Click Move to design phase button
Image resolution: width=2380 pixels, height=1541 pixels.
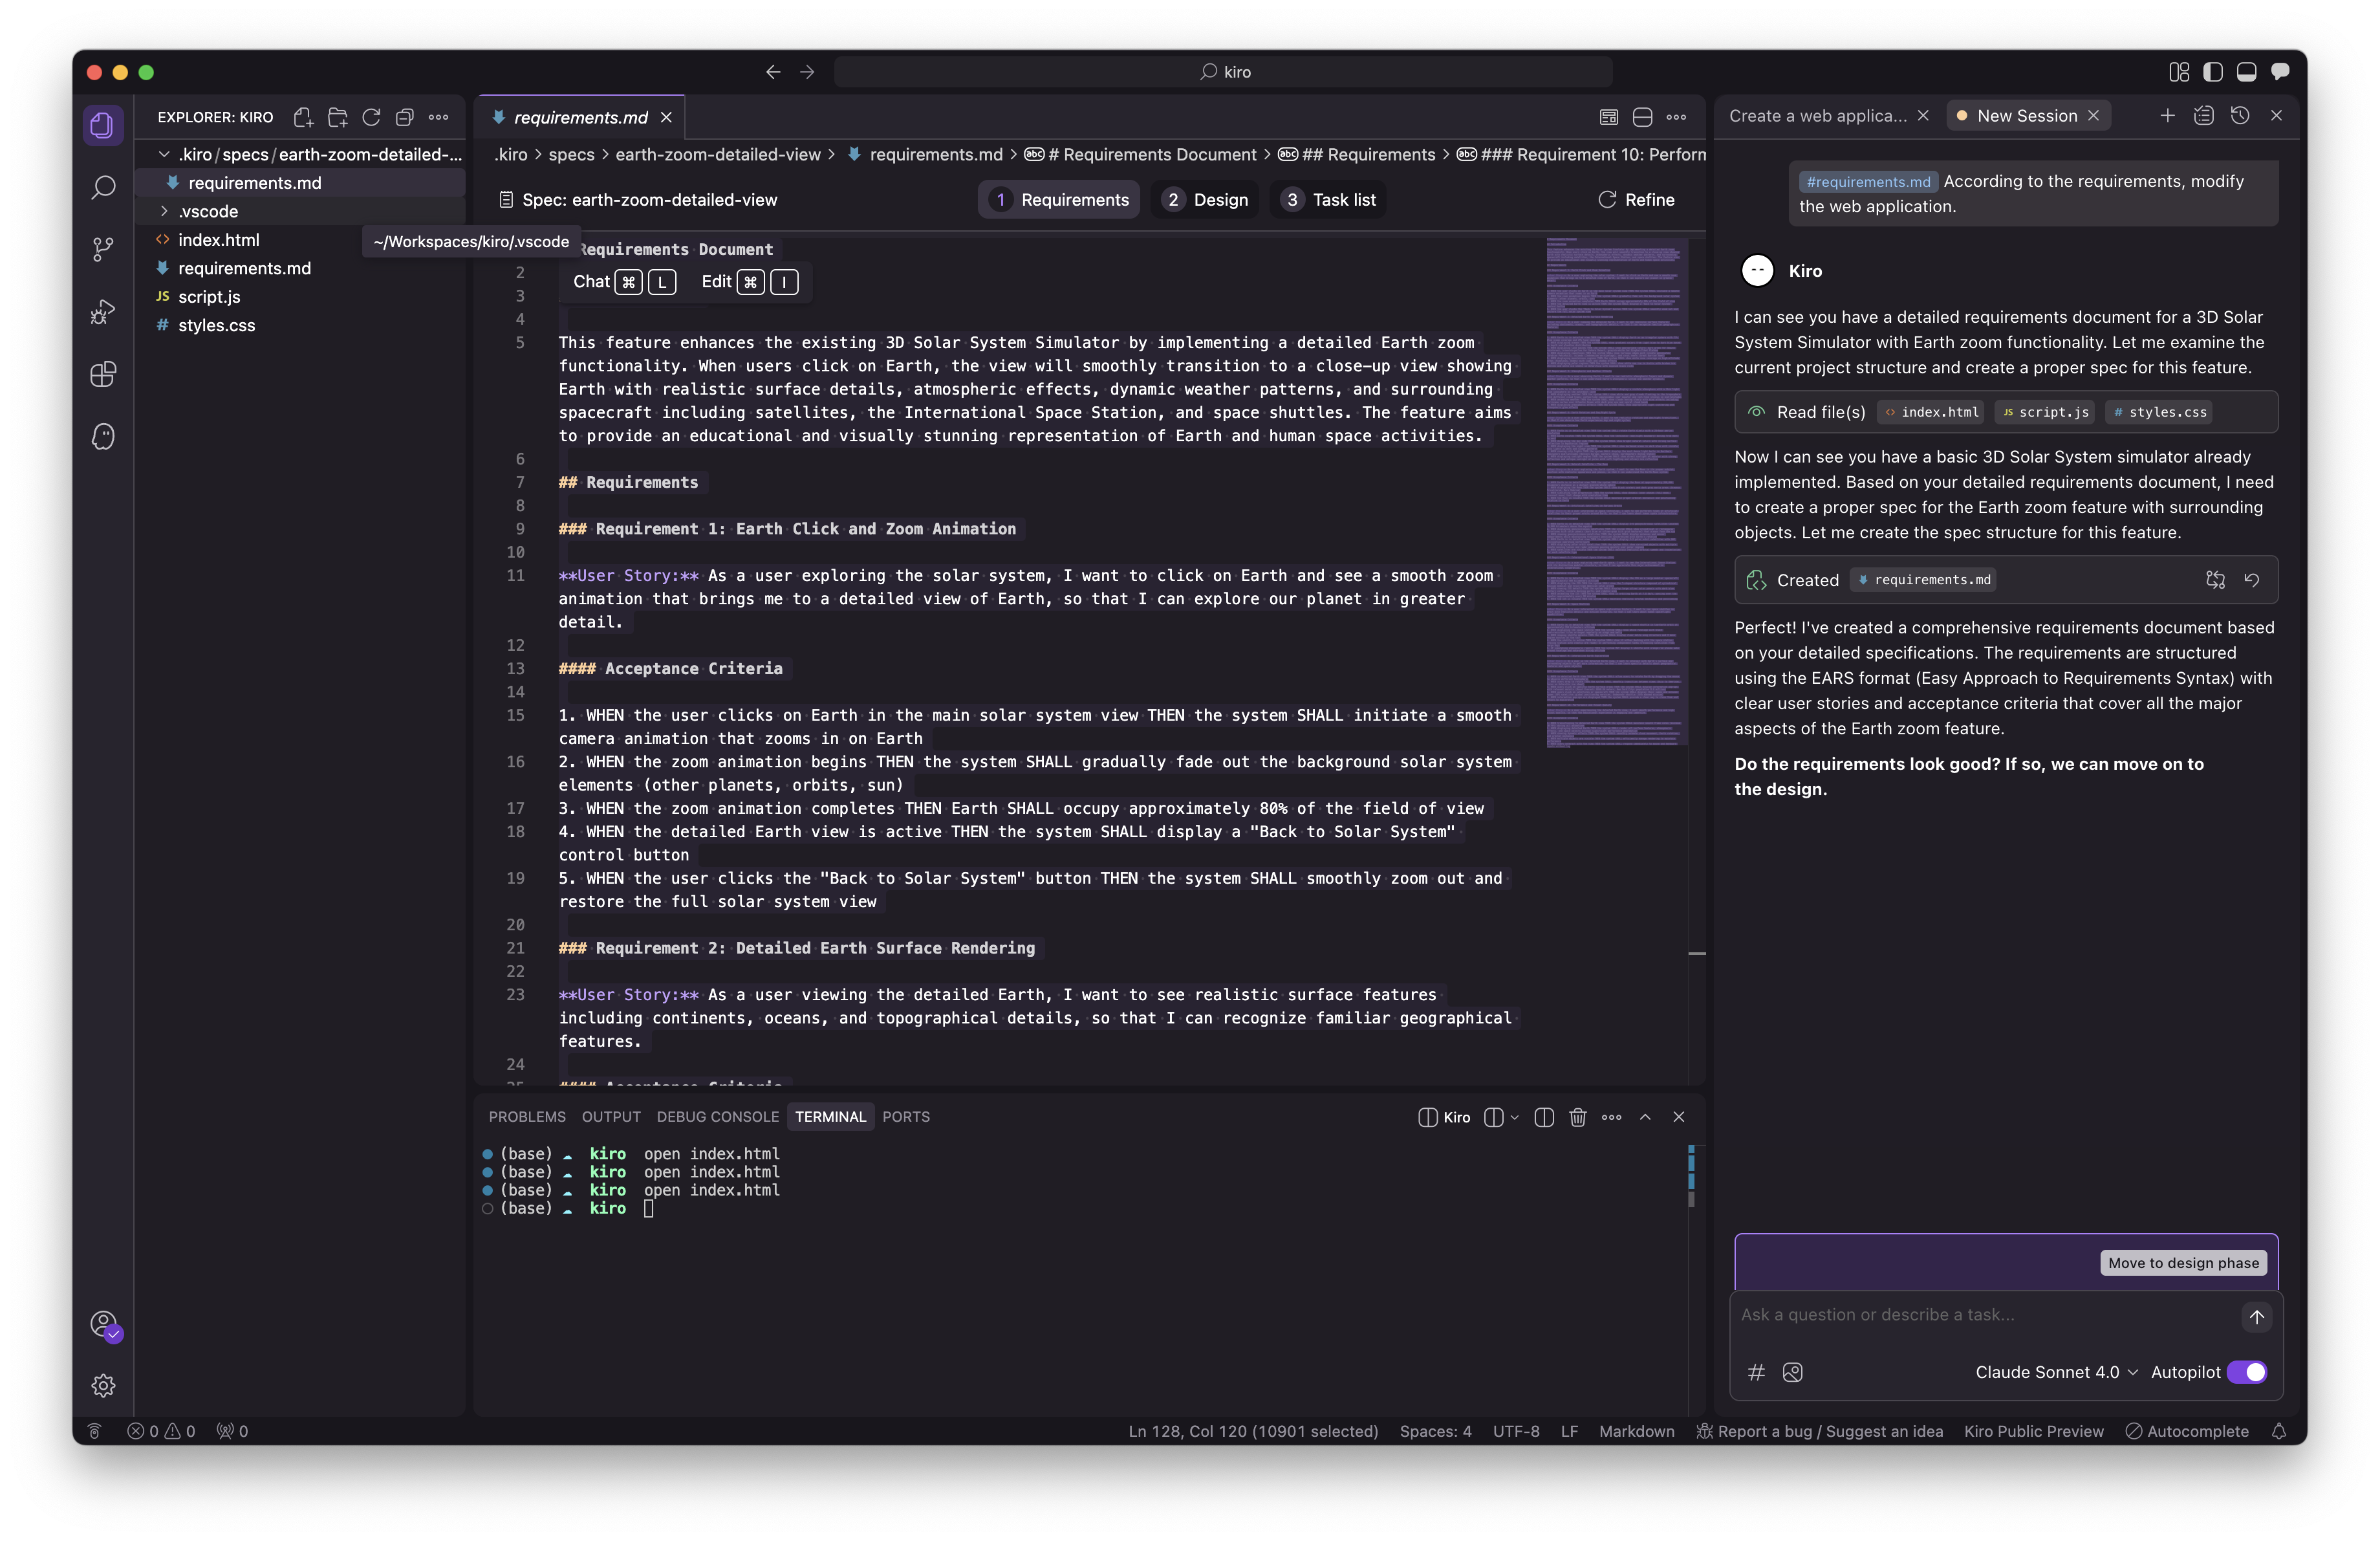tap(2184, 1263)
